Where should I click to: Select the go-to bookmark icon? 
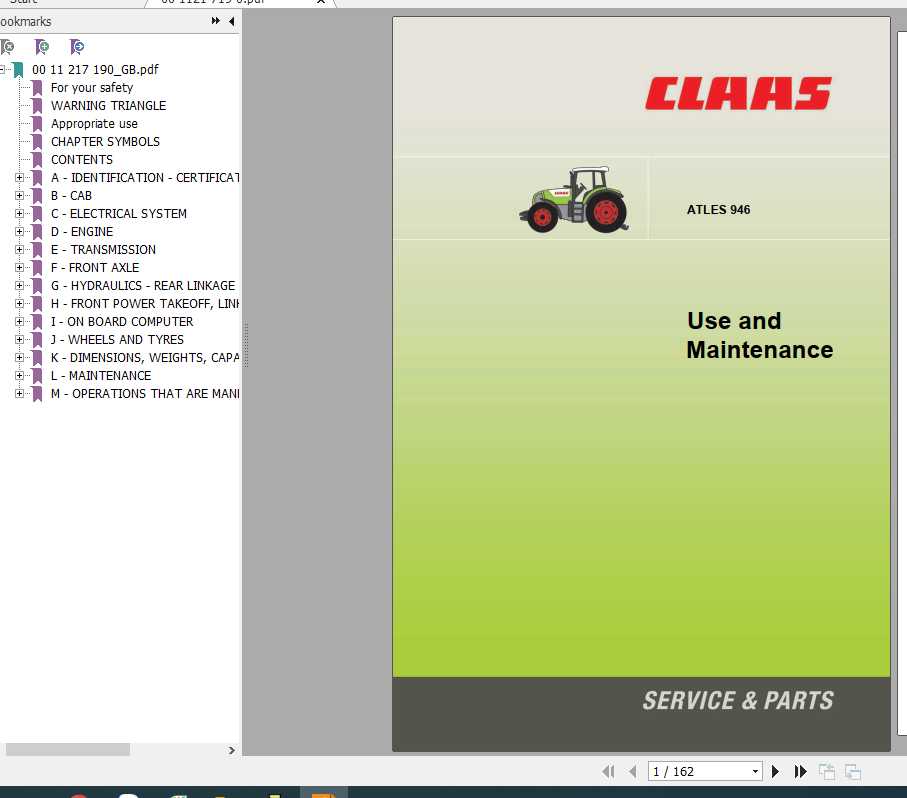pyautogui.click(x=77, y=47)
